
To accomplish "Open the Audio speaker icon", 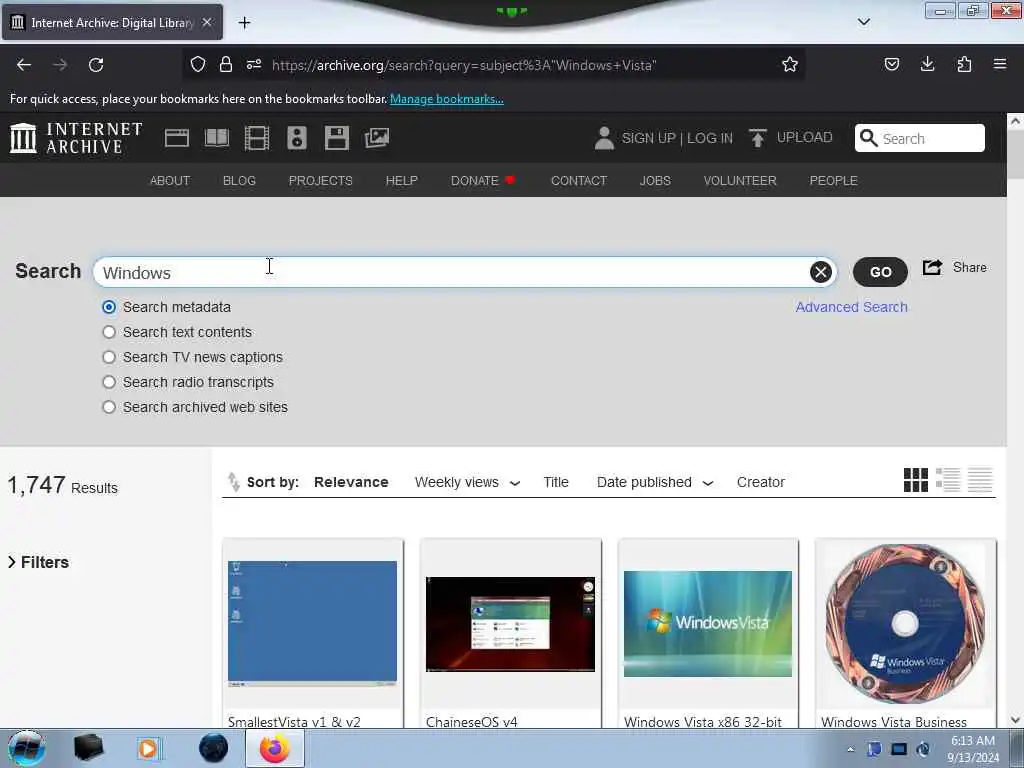I will 296,138.
